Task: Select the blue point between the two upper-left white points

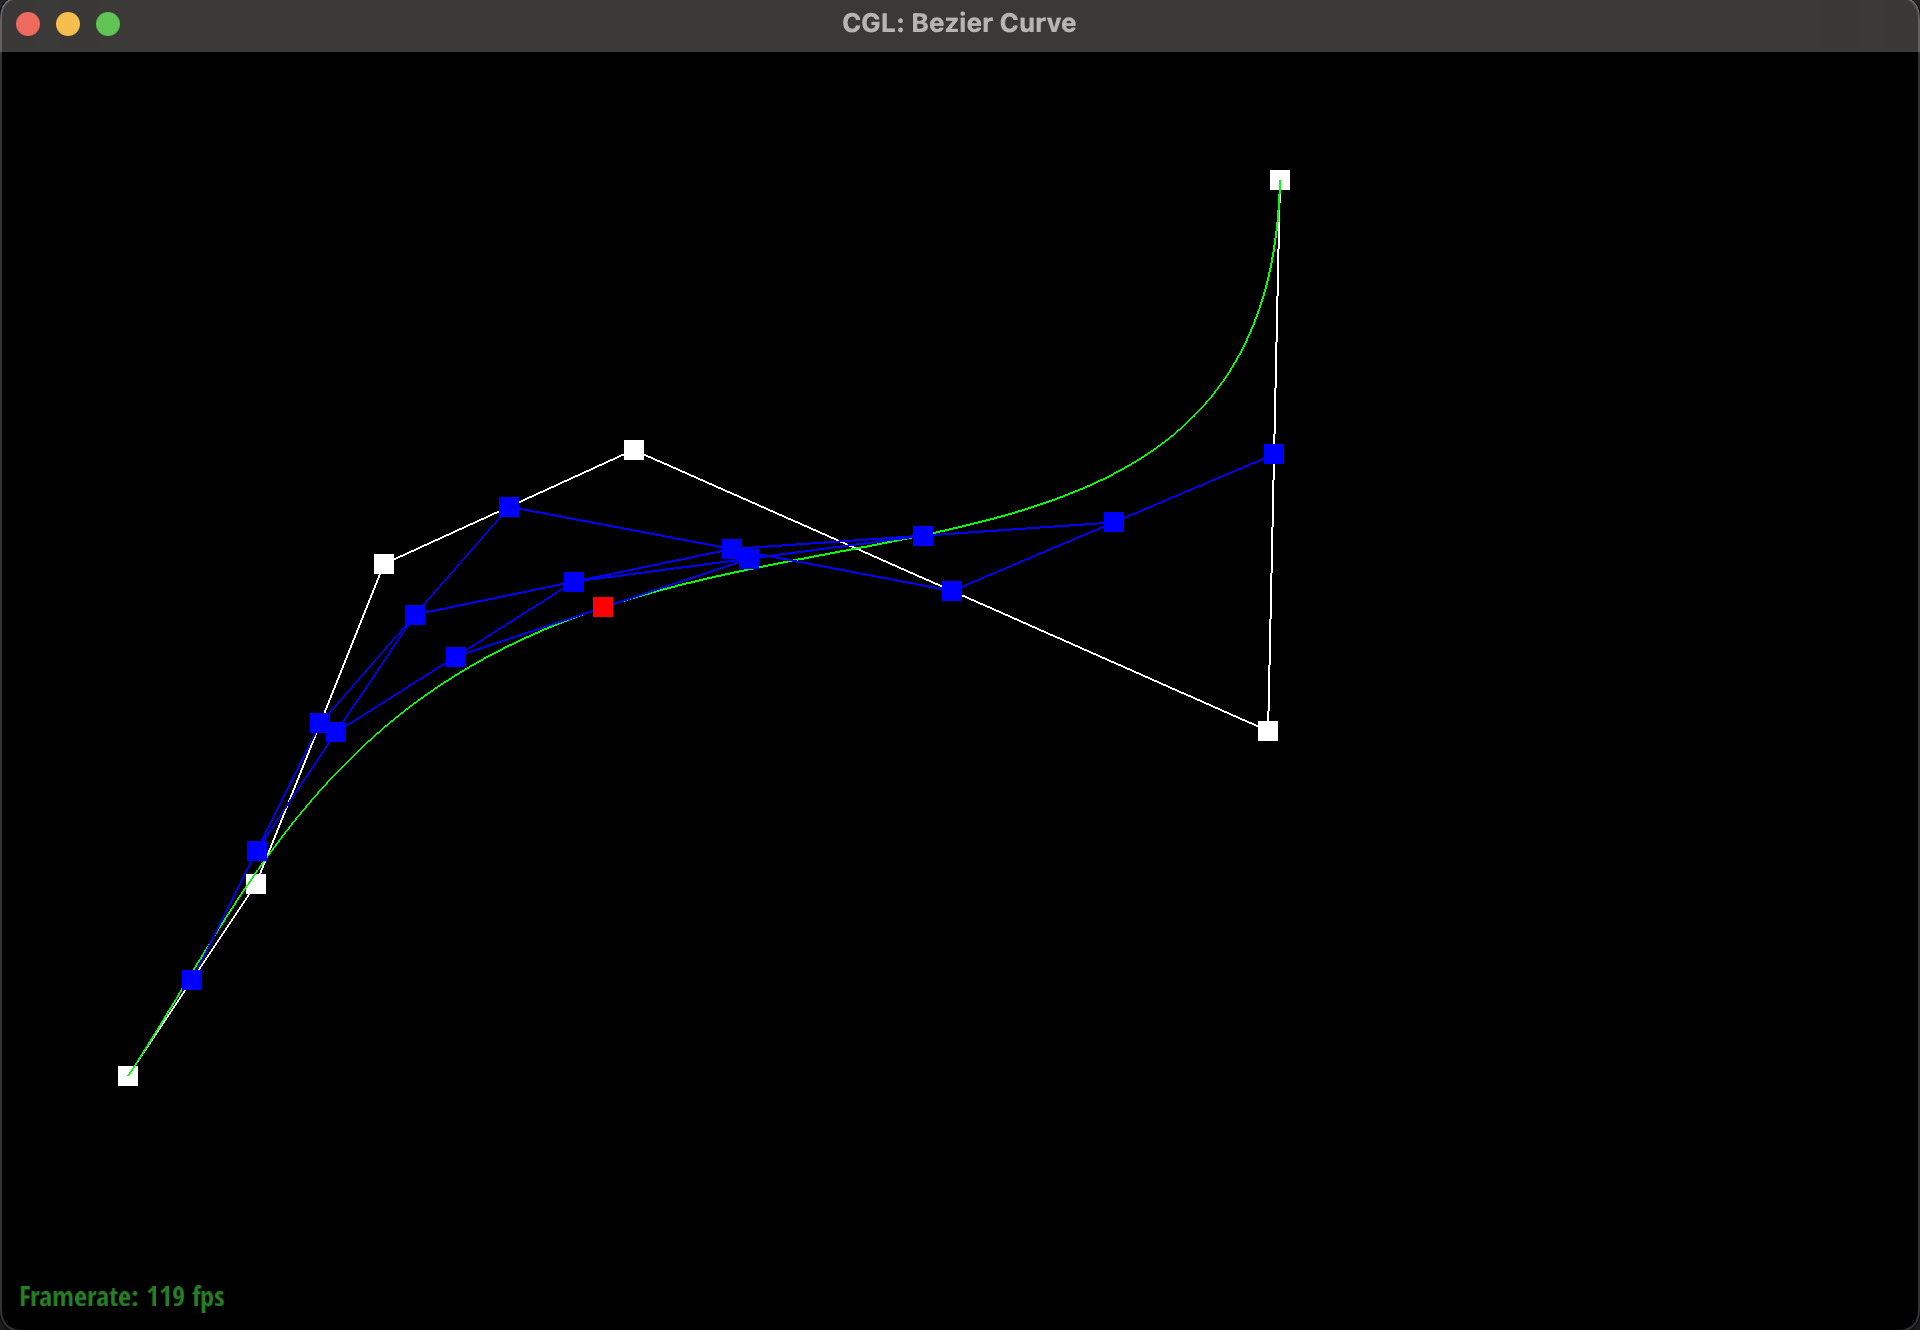Action: pyautogui.click(x=509, y=507)
